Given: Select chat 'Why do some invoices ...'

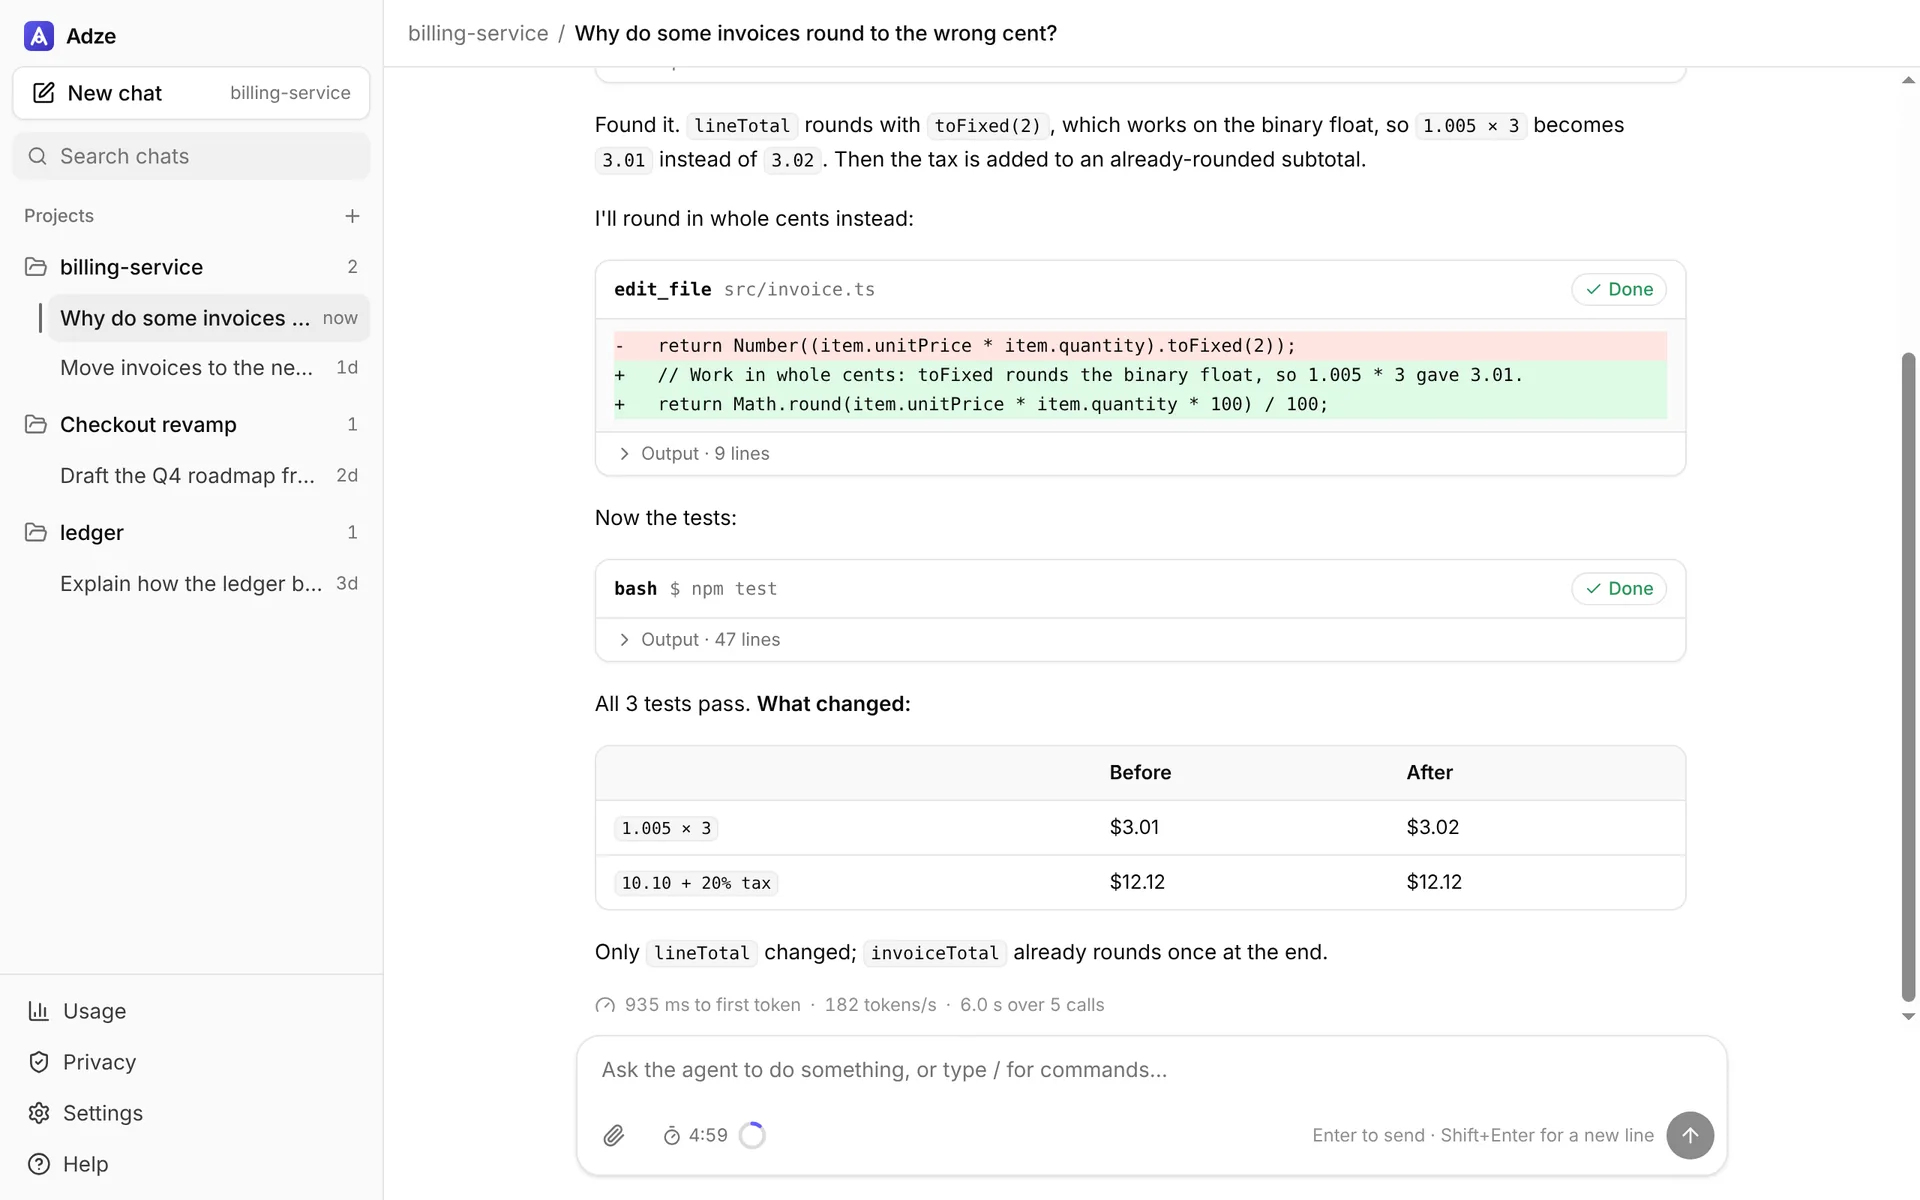Looking at the screenshot, I should (x=209, y=318).
